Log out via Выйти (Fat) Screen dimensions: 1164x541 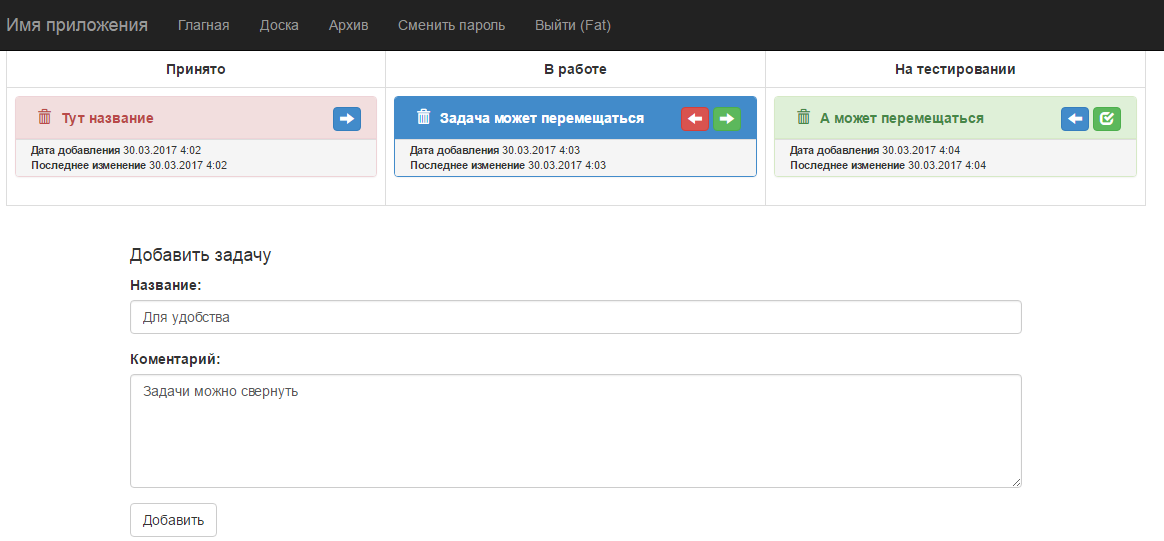[572, 25]
